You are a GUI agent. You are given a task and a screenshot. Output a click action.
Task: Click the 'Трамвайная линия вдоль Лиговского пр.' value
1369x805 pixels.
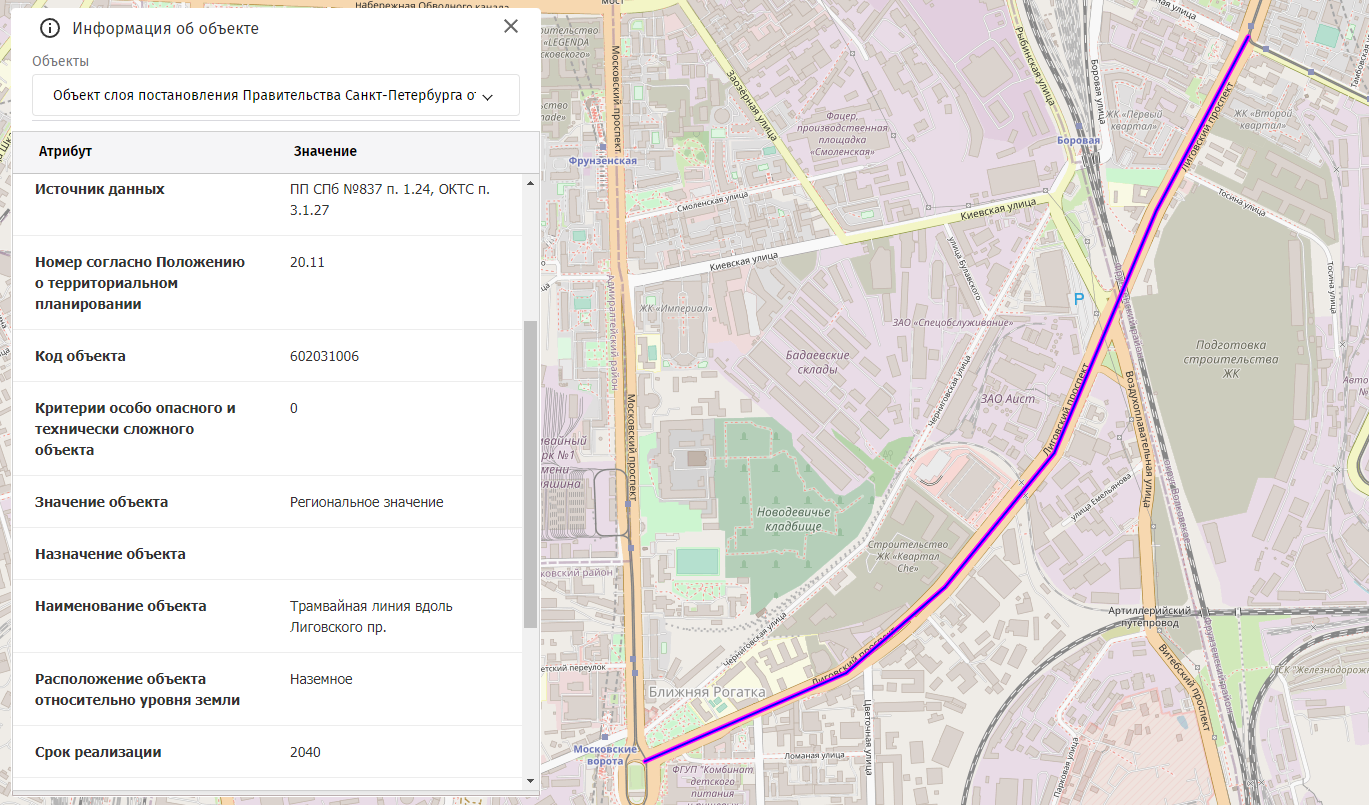371,617
